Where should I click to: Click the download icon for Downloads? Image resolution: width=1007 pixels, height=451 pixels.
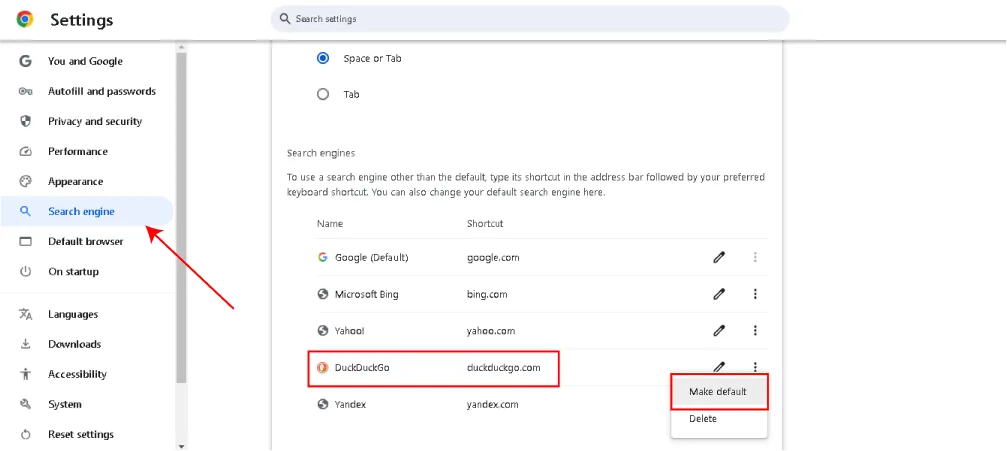click(x=26, y=344)
